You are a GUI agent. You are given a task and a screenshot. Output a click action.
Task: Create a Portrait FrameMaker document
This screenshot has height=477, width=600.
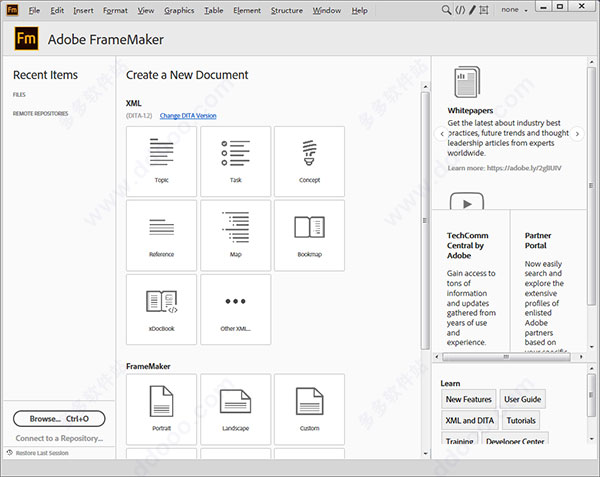[161, 409]
